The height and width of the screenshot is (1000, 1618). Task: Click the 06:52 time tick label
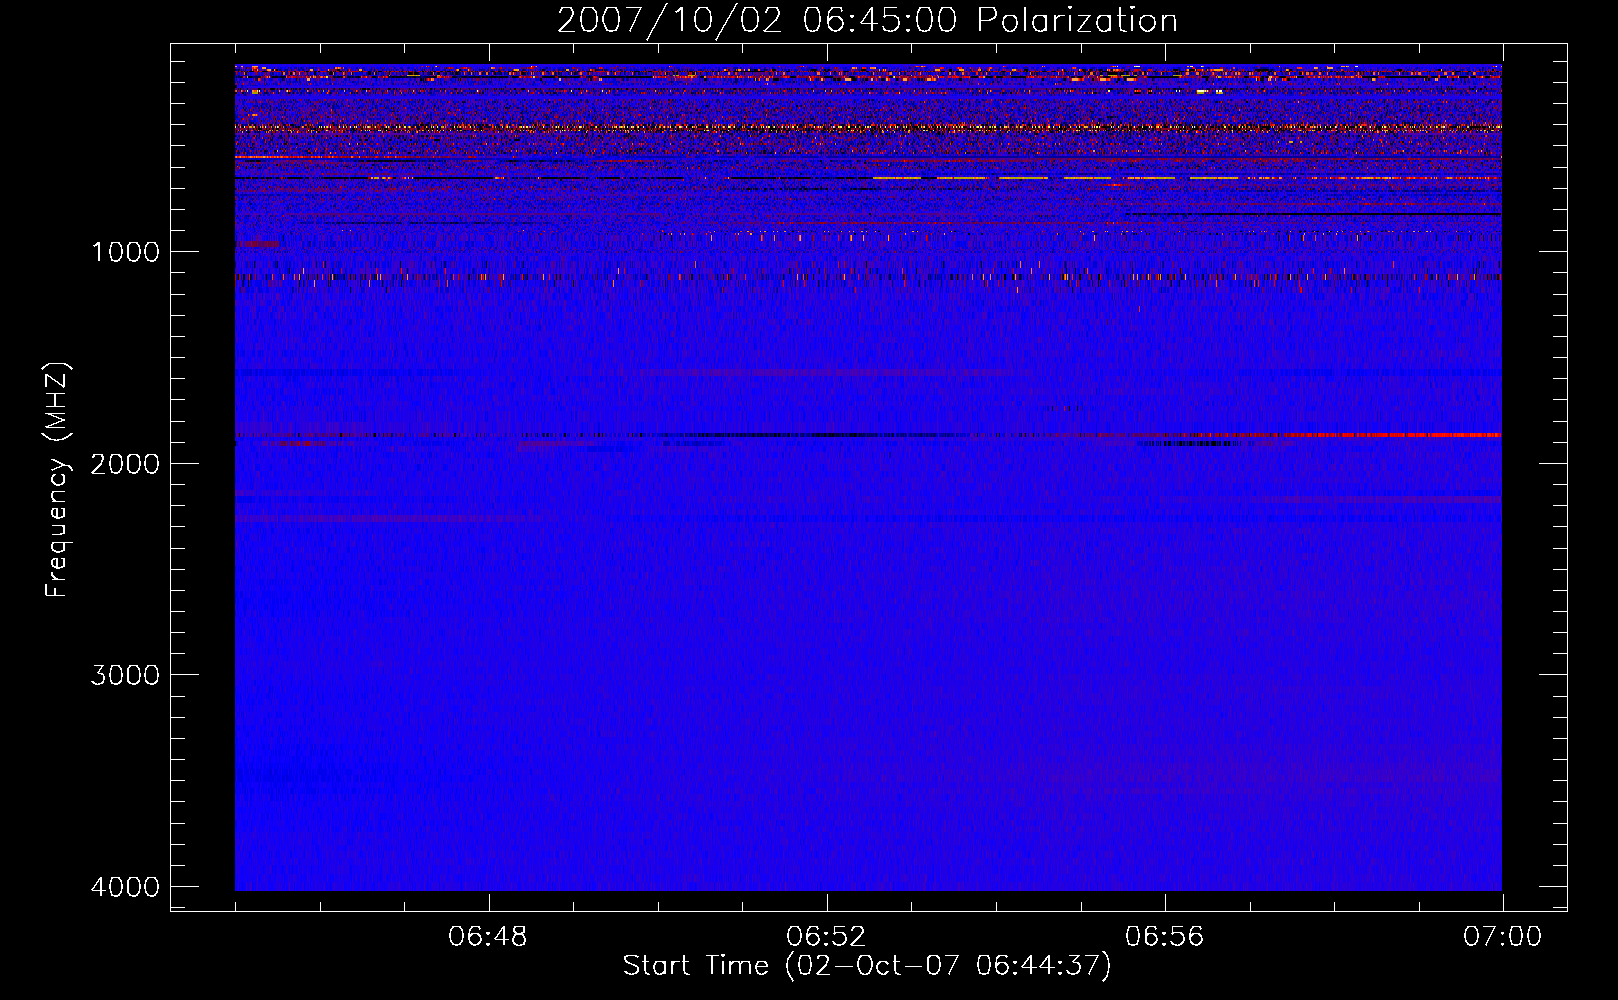(826, 937)
